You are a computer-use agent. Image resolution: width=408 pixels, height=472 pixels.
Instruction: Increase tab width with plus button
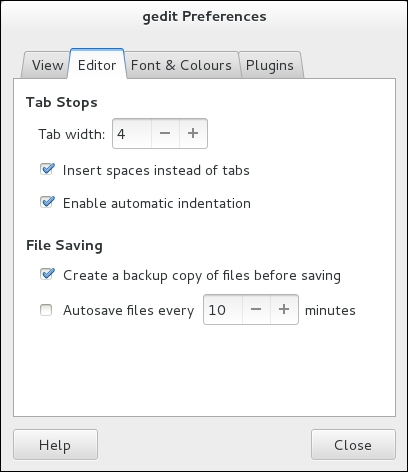click(x=193, y=134)
